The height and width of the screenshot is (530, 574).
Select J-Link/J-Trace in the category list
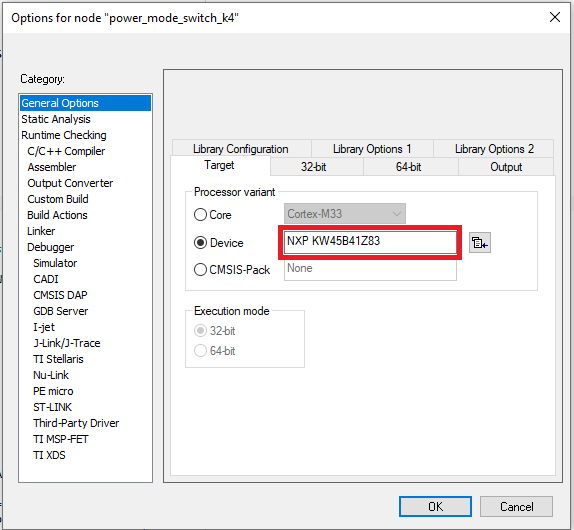coord(67,343)
